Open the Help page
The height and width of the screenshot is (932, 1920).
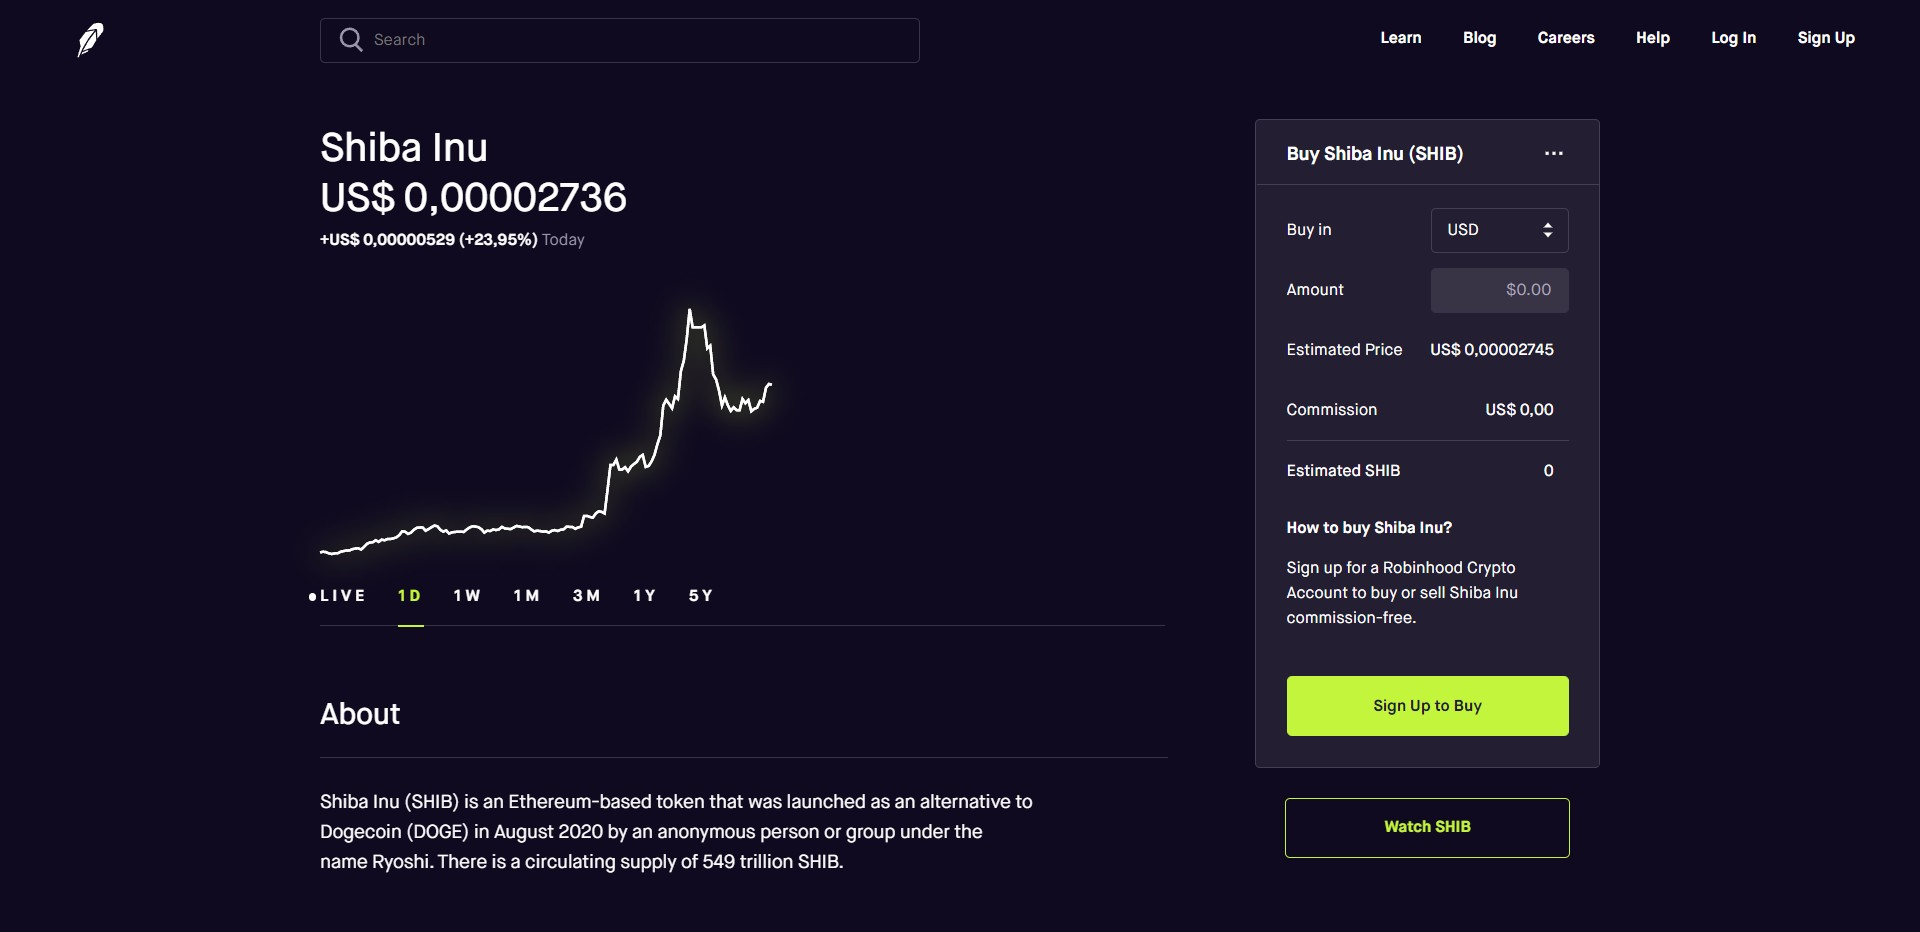(x=1652, y=38)
